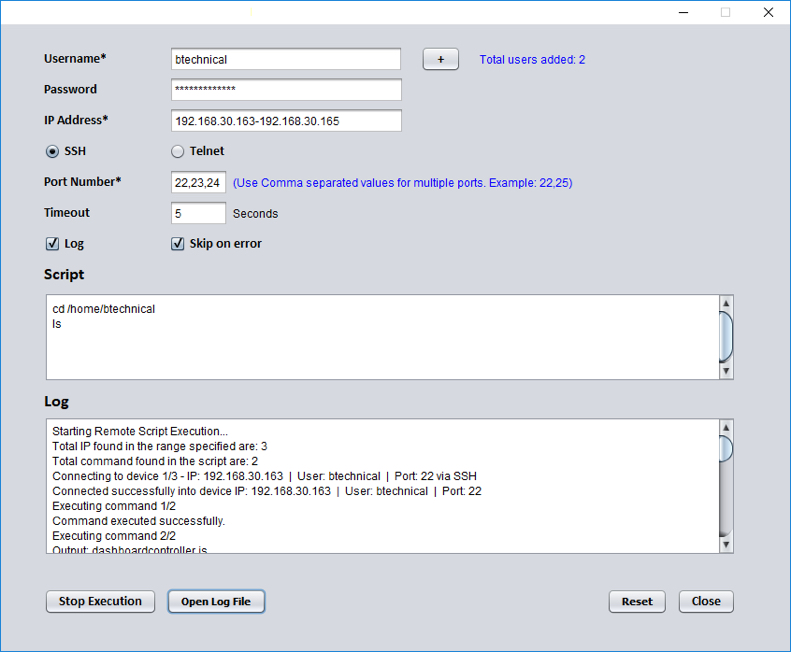Click Log panel scroll up arrow
This screenshot has width=791, height=652.
(726, 428)
